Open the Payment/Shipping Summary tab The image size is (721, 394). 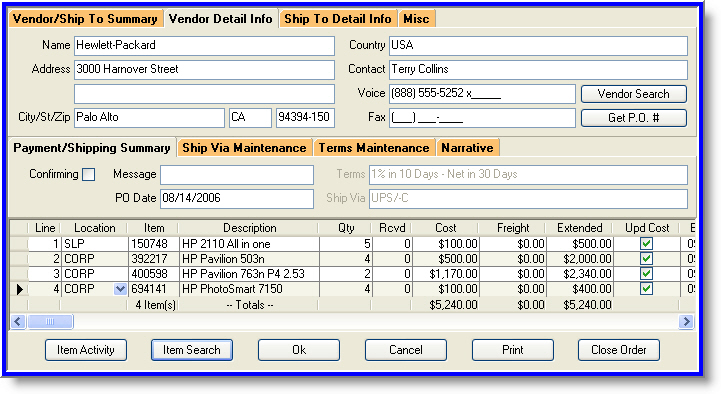click(92, 148)
